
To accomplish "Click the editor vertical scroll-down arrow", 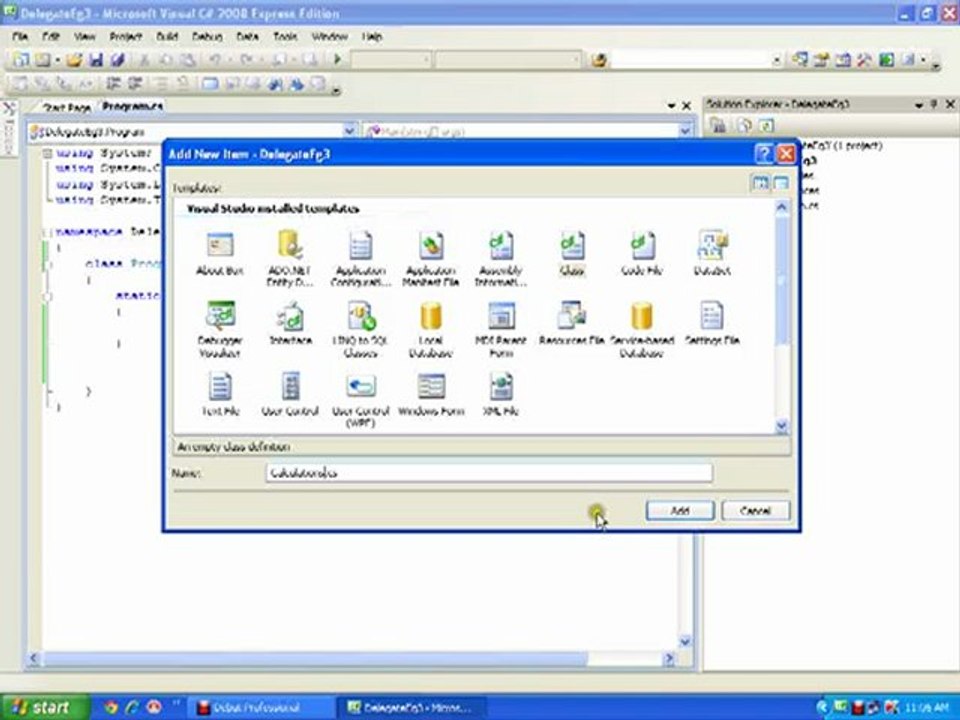I will pos(685,642).
